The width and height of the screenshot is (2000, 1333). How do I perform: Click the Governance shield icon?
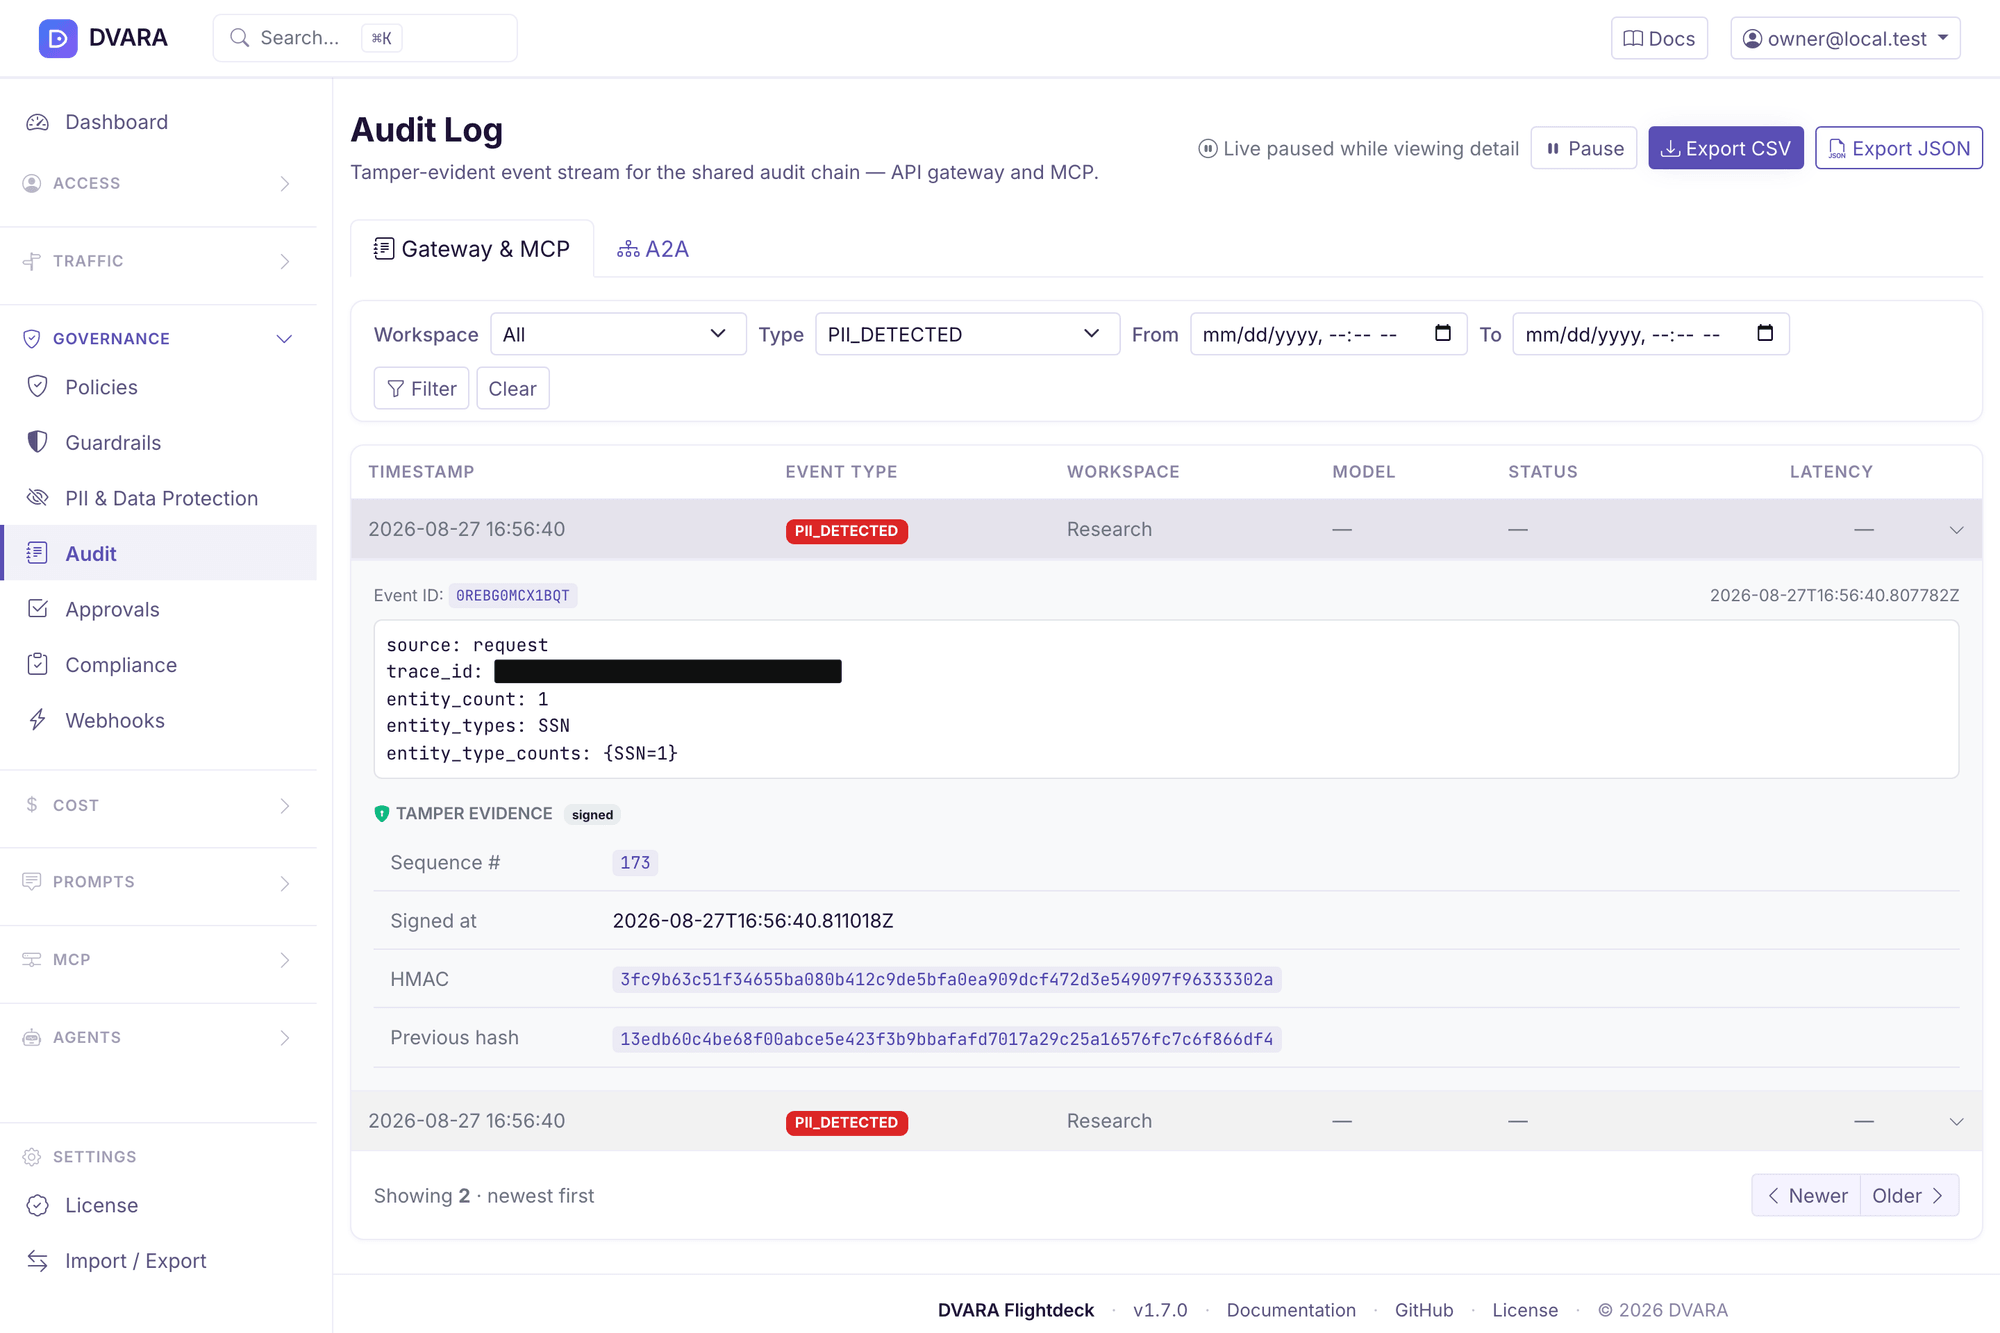tap(32, 339)
